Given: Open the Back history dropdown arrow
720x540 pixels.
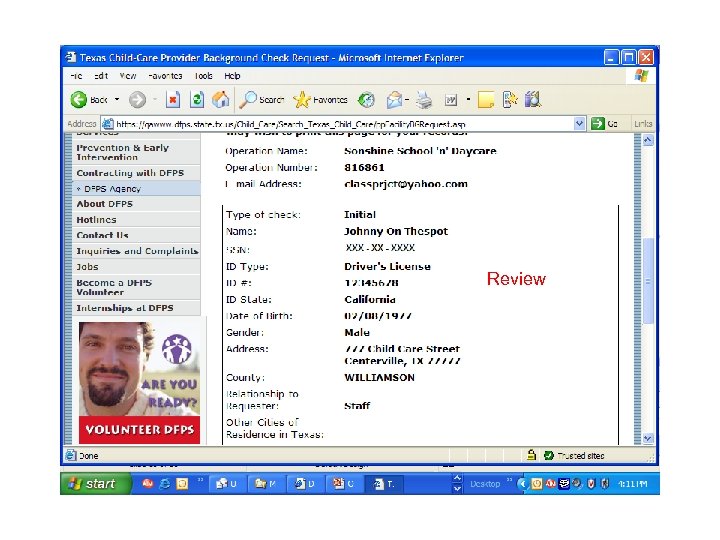Looking at the screenshot, I should (117, 100).
